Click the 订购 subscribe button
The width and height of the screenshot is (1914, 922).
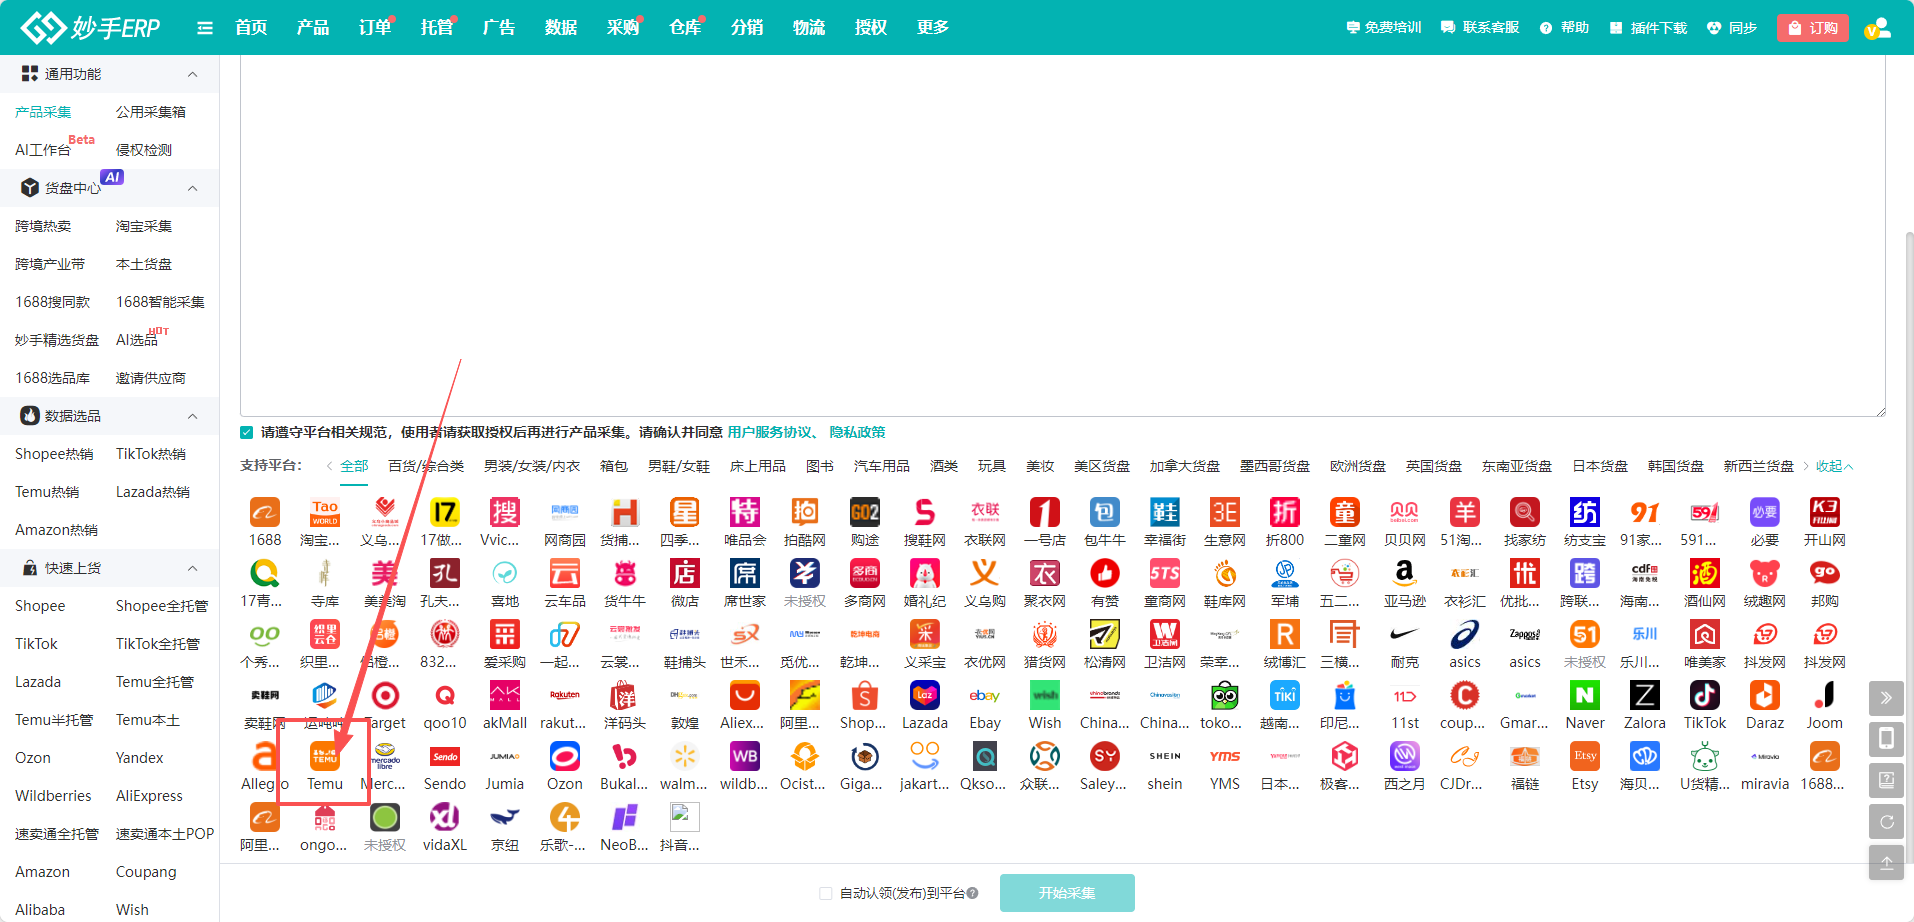[1813, 28]
